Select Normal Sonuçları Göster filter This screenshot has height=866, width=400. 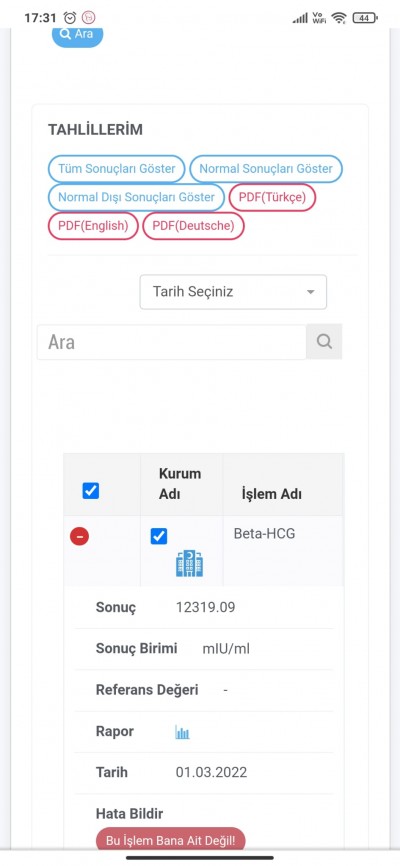[x=266, y=168]
